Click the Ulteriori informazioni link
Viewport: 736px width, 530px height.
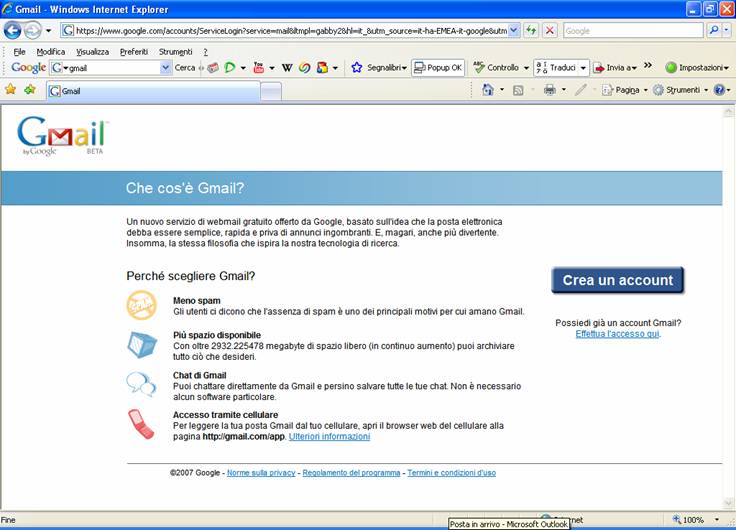[x=329, y=437]
